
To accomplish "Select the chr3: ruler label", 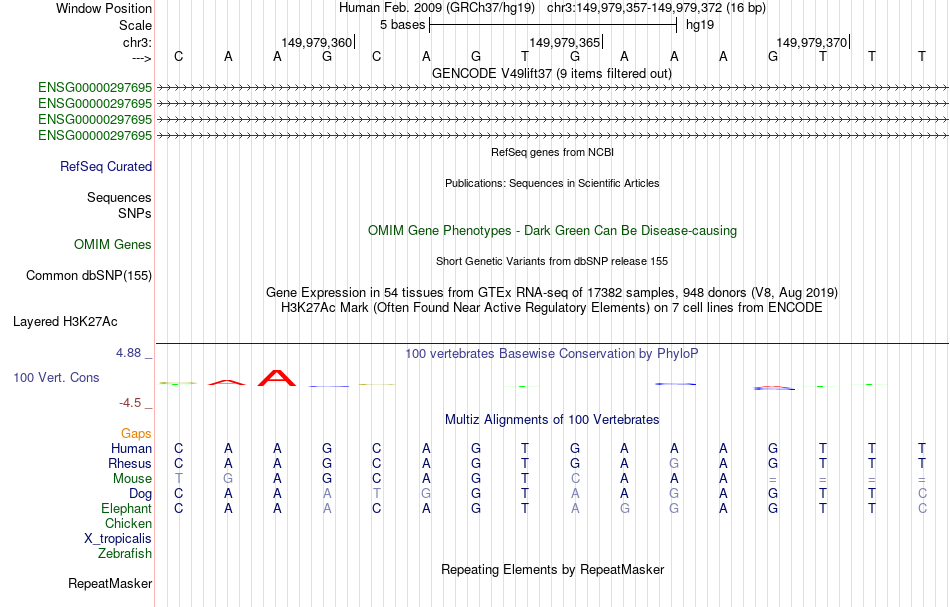I will (x=137, y=42).
